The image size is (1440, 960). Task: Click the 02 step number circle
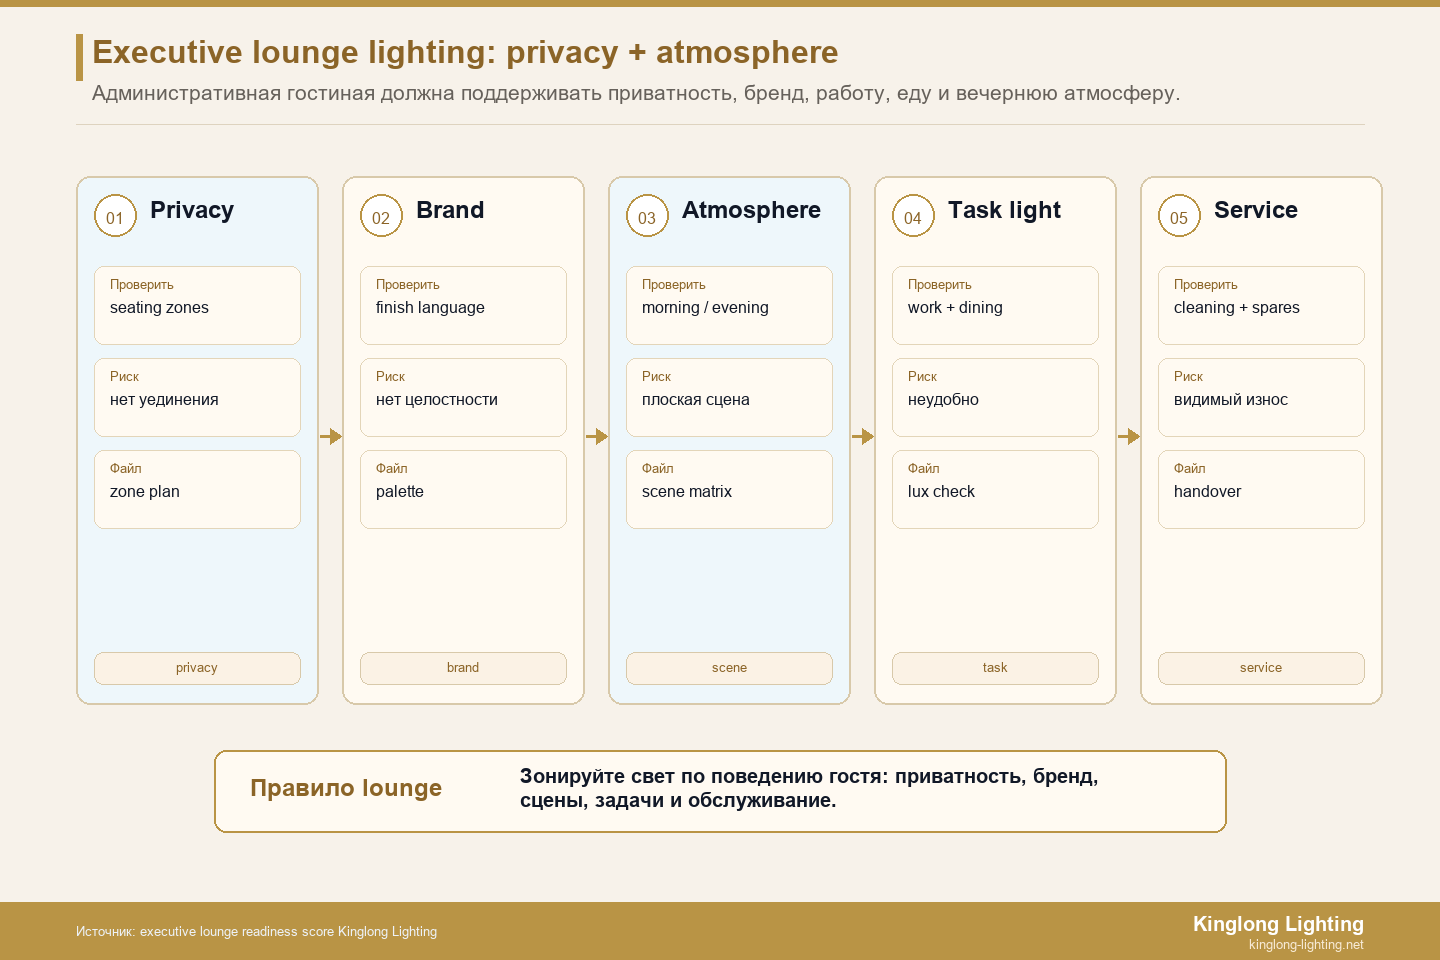coord(381,216)
